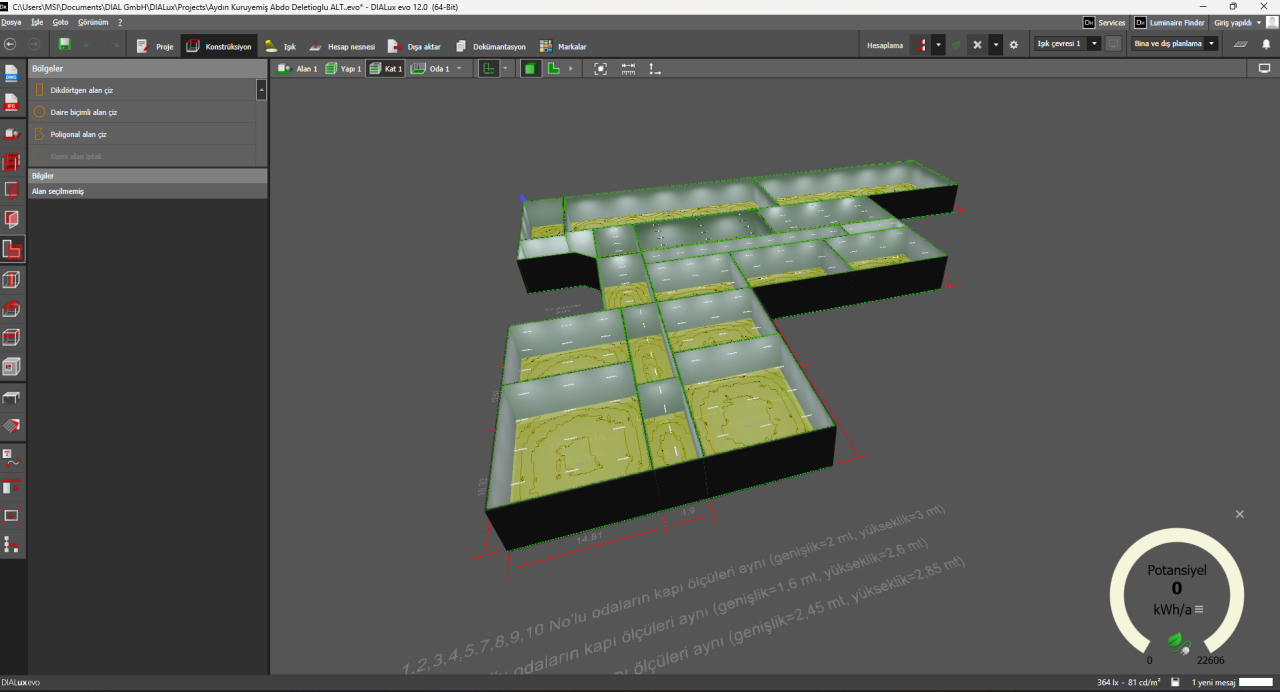This screenshot has width=1280, height=692.
Task: Switch to the Markalar tab
Action: (563, 46)
